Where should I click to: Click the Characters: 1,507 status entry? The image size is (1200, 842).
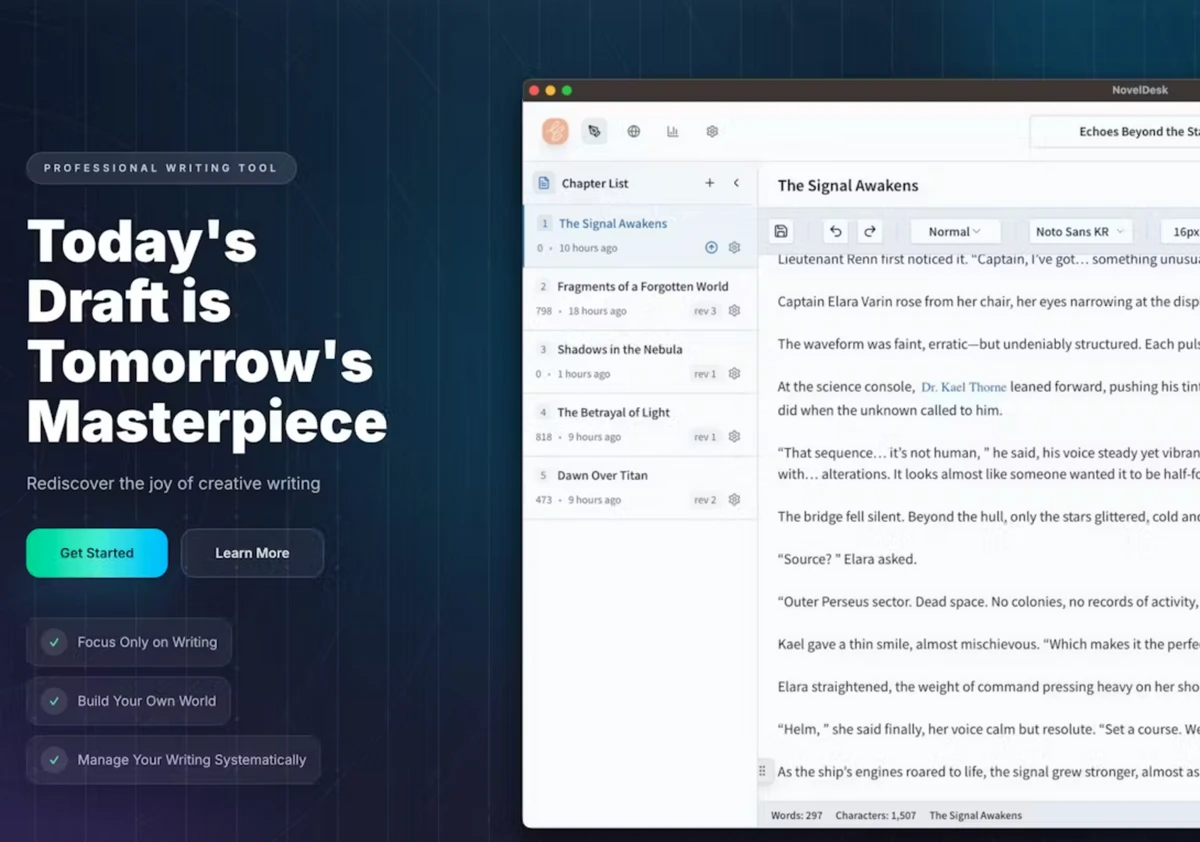pos(876,816)
